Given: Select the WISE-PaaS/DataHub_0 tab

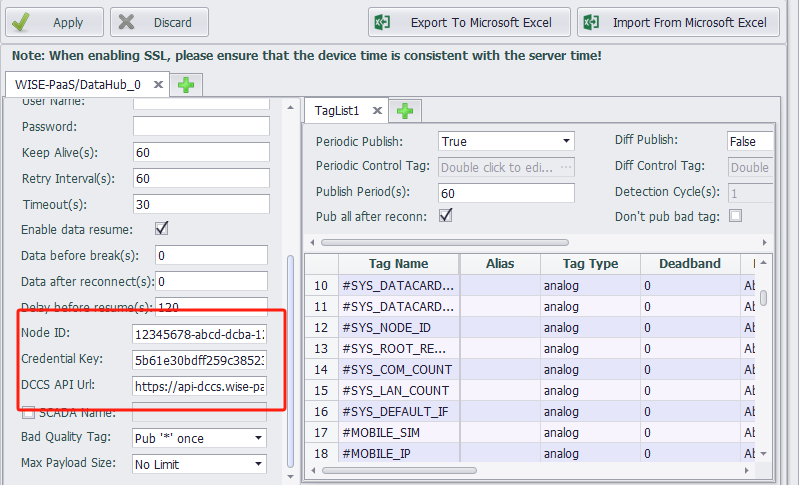Looking at the screenshot, I should (x=77, y=85).
